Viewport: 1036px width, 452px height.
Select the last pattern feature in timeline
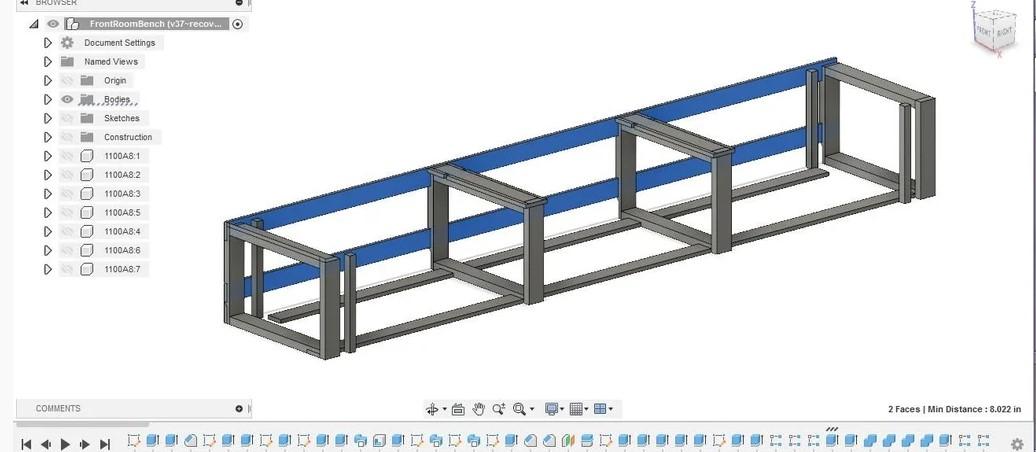[x=983, y=440]
